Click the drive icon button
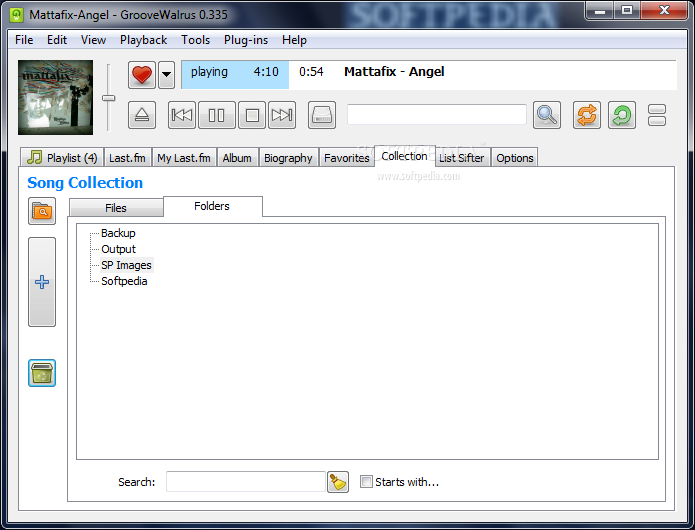The height and width of the screenshot is (530, 695). click(322, 115)
